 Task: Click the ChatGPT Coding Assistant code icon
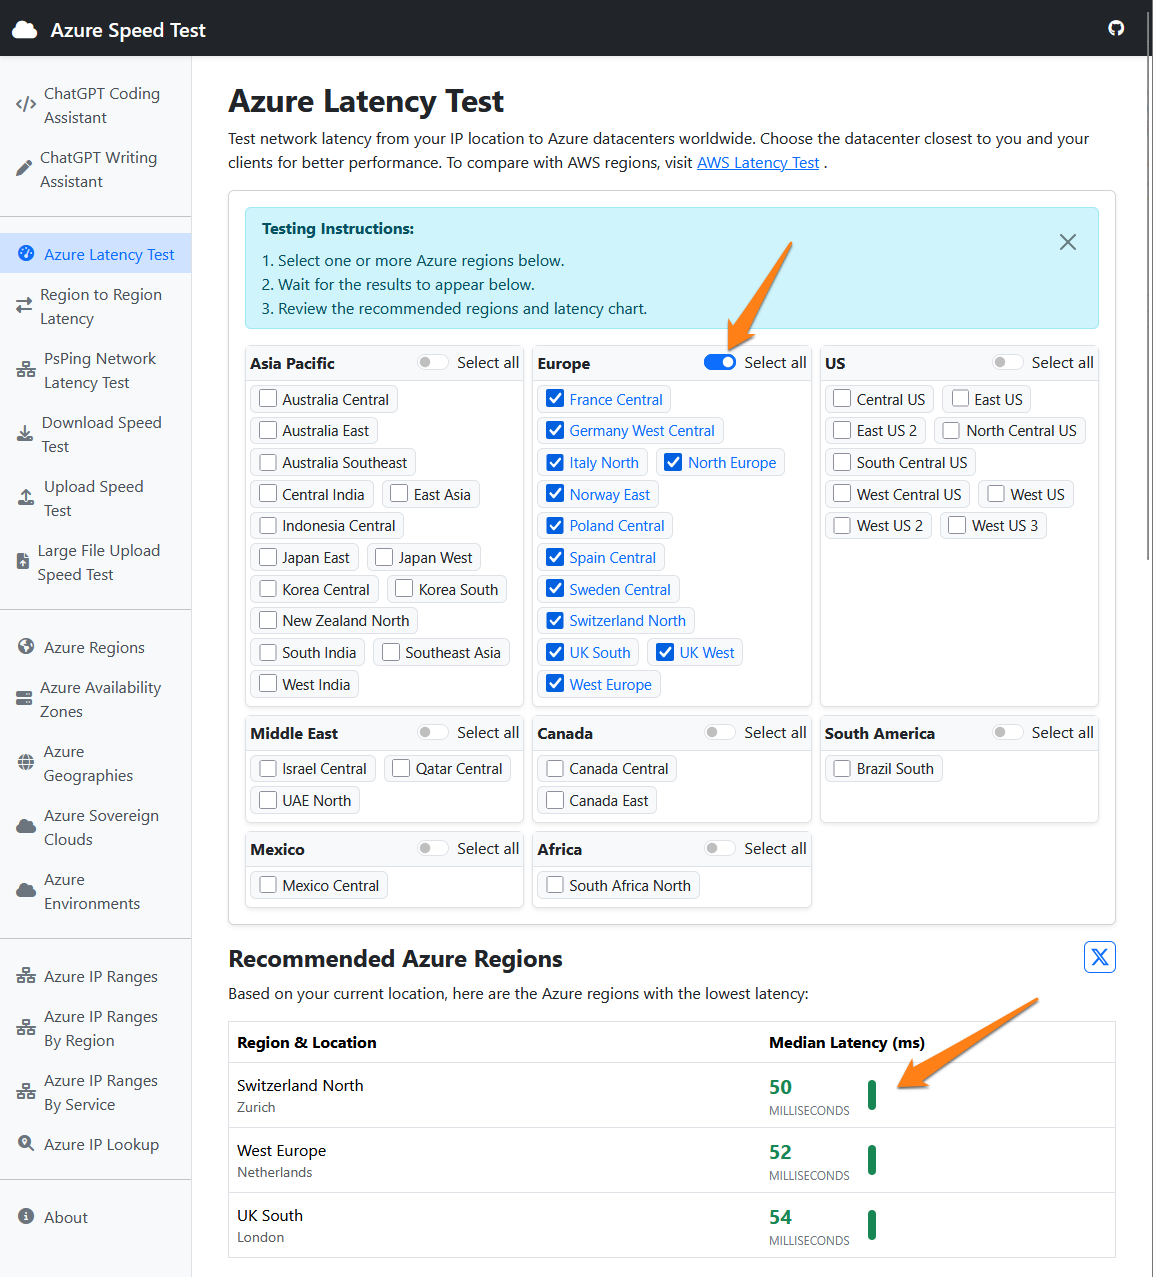pos(26,105)
